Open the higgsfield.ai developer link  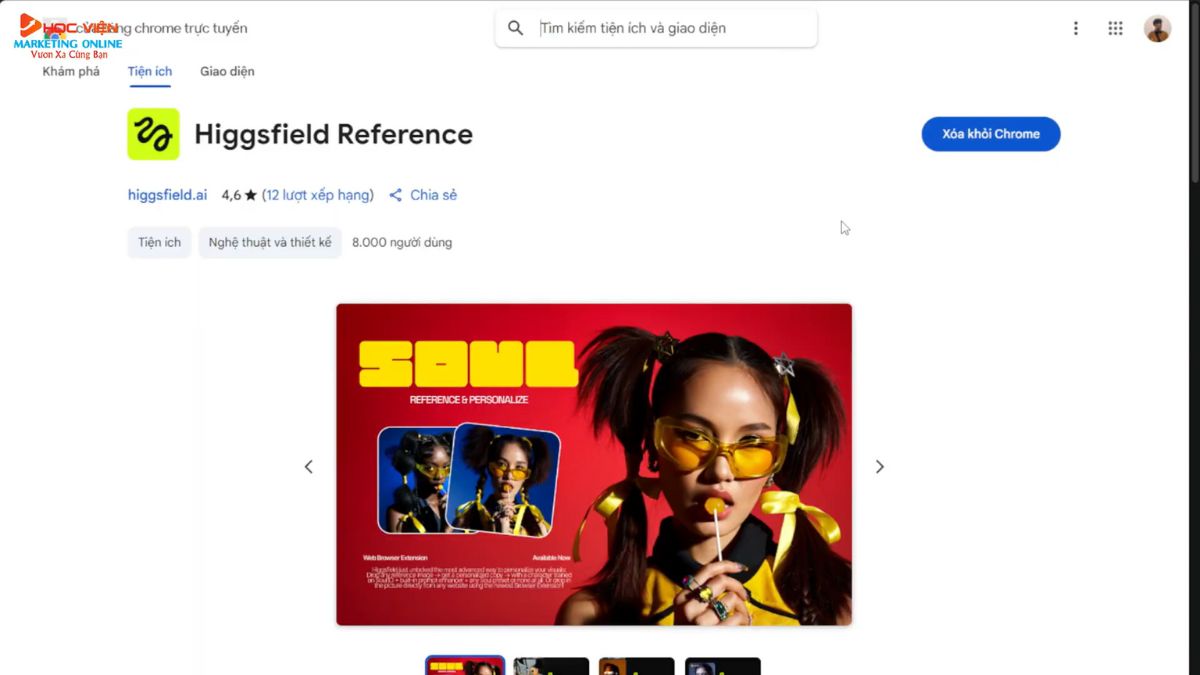click(167, 195)
